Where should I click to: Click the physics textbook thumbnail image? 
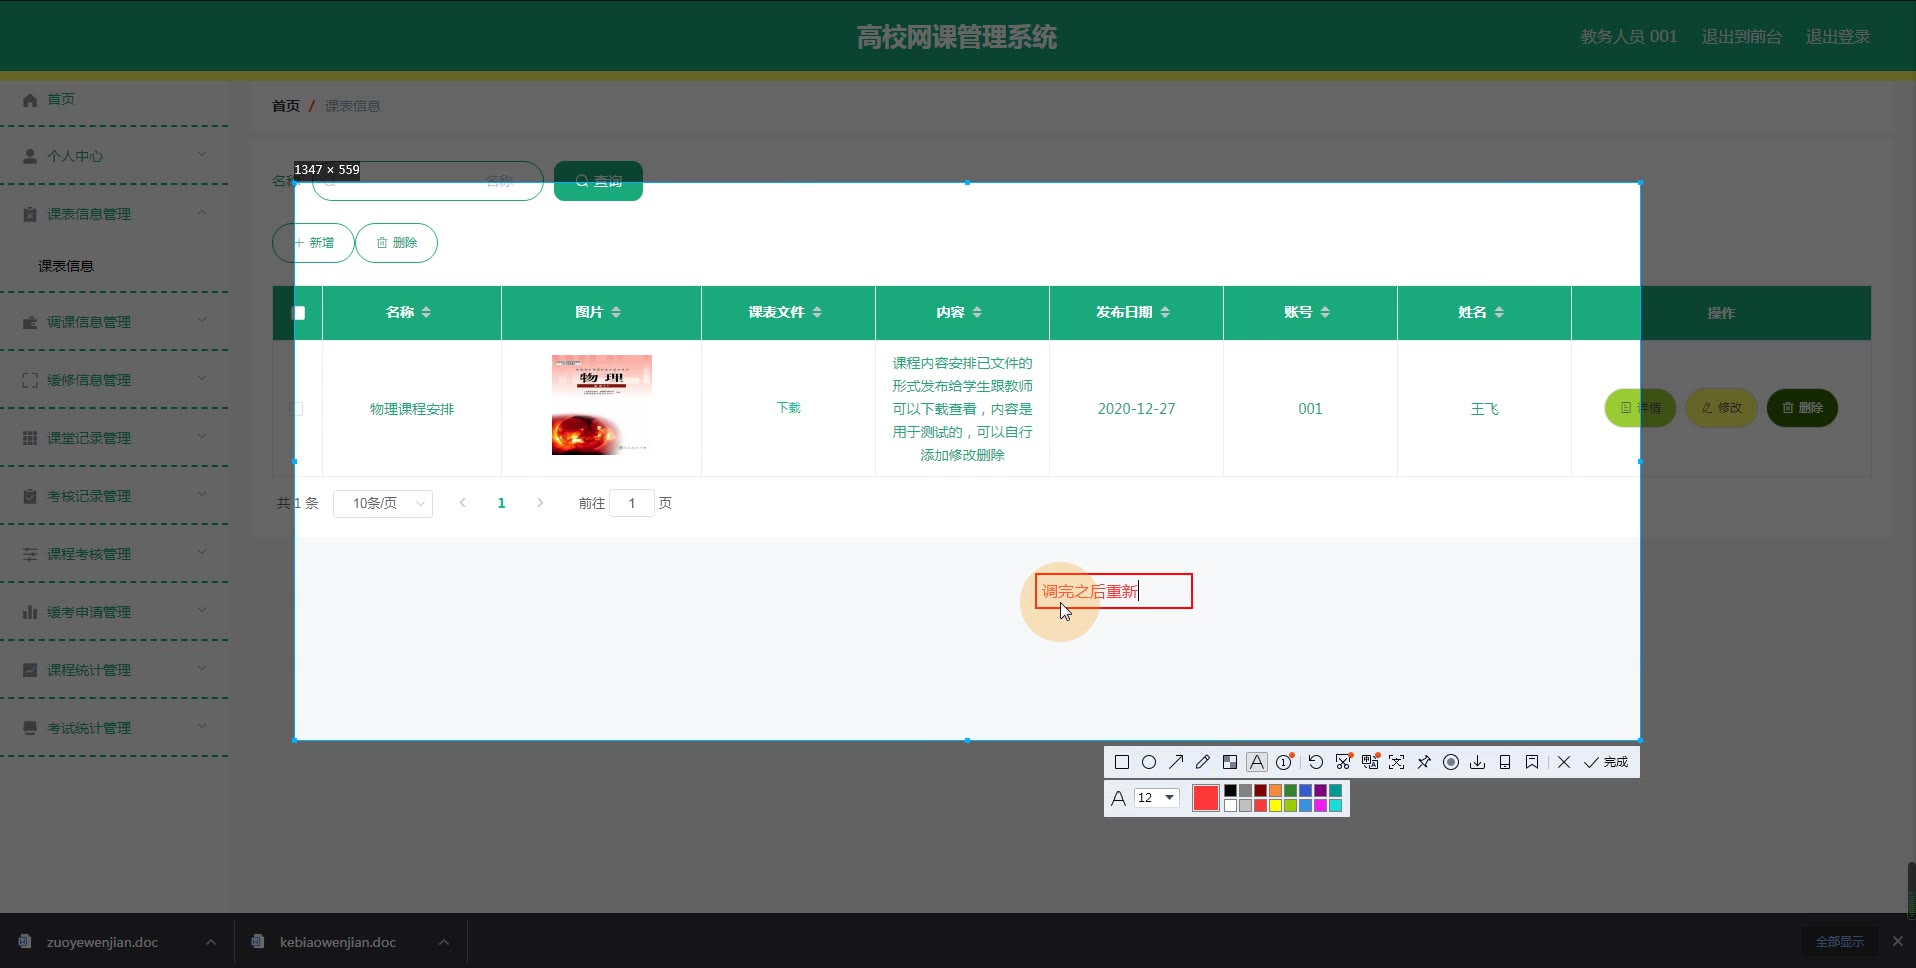[x=602, y=405]
